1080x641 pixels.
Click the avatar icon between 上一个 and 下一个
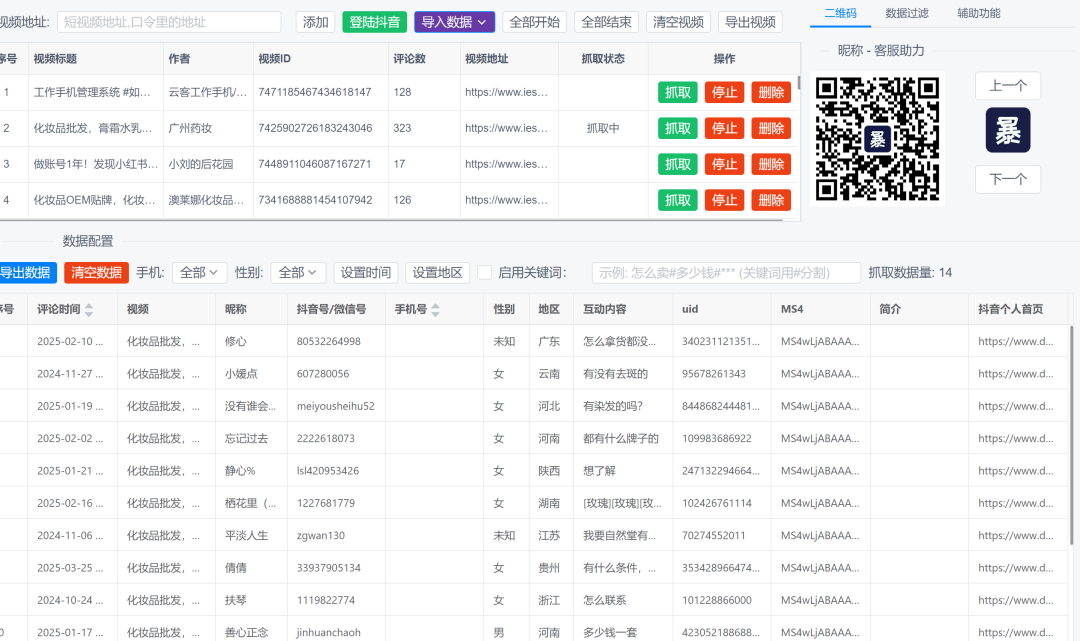pos(1007,130)
